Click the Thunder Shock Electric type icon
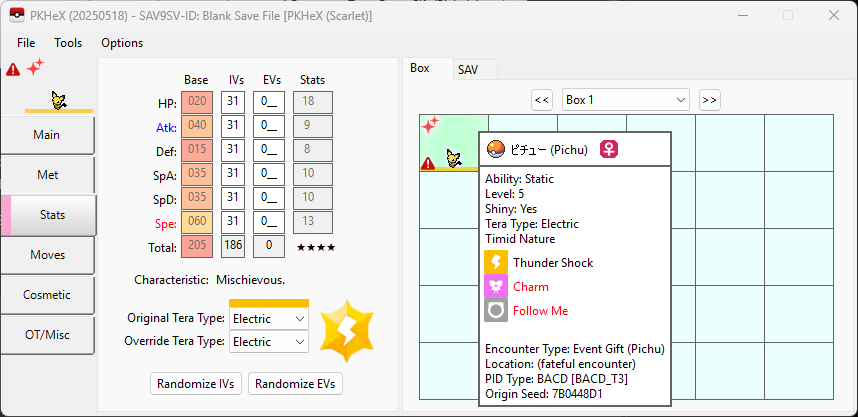Viewport: 858px width, 417px height. (x=496, y=263)
